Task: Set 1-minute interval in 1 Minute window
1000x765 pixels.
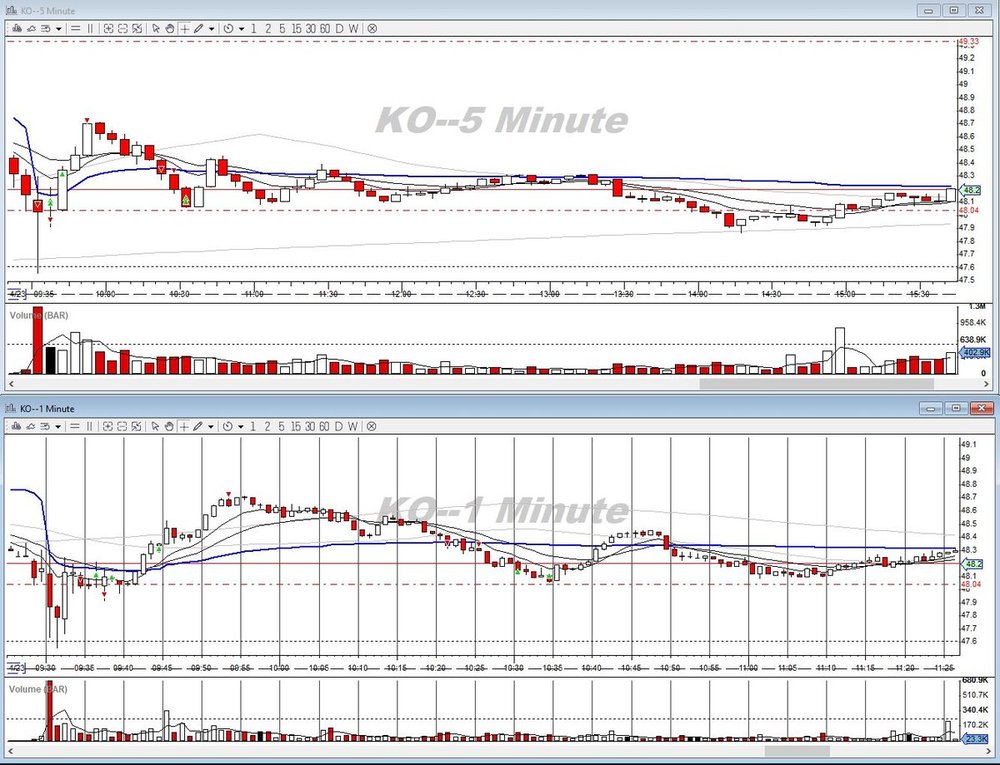Action: coord(253,426)
